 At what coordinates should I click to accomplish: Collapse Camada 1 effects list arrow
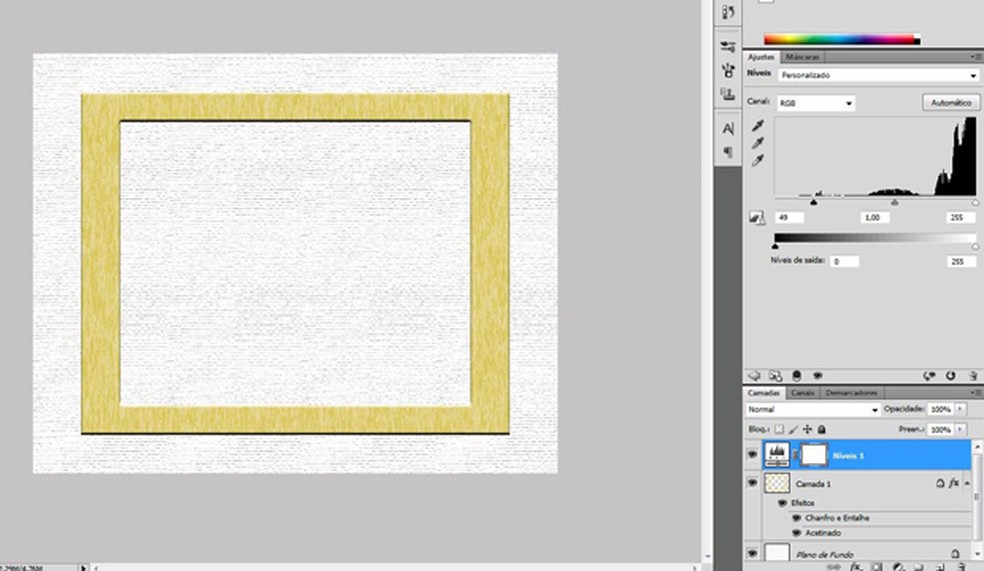coord(967,483)
